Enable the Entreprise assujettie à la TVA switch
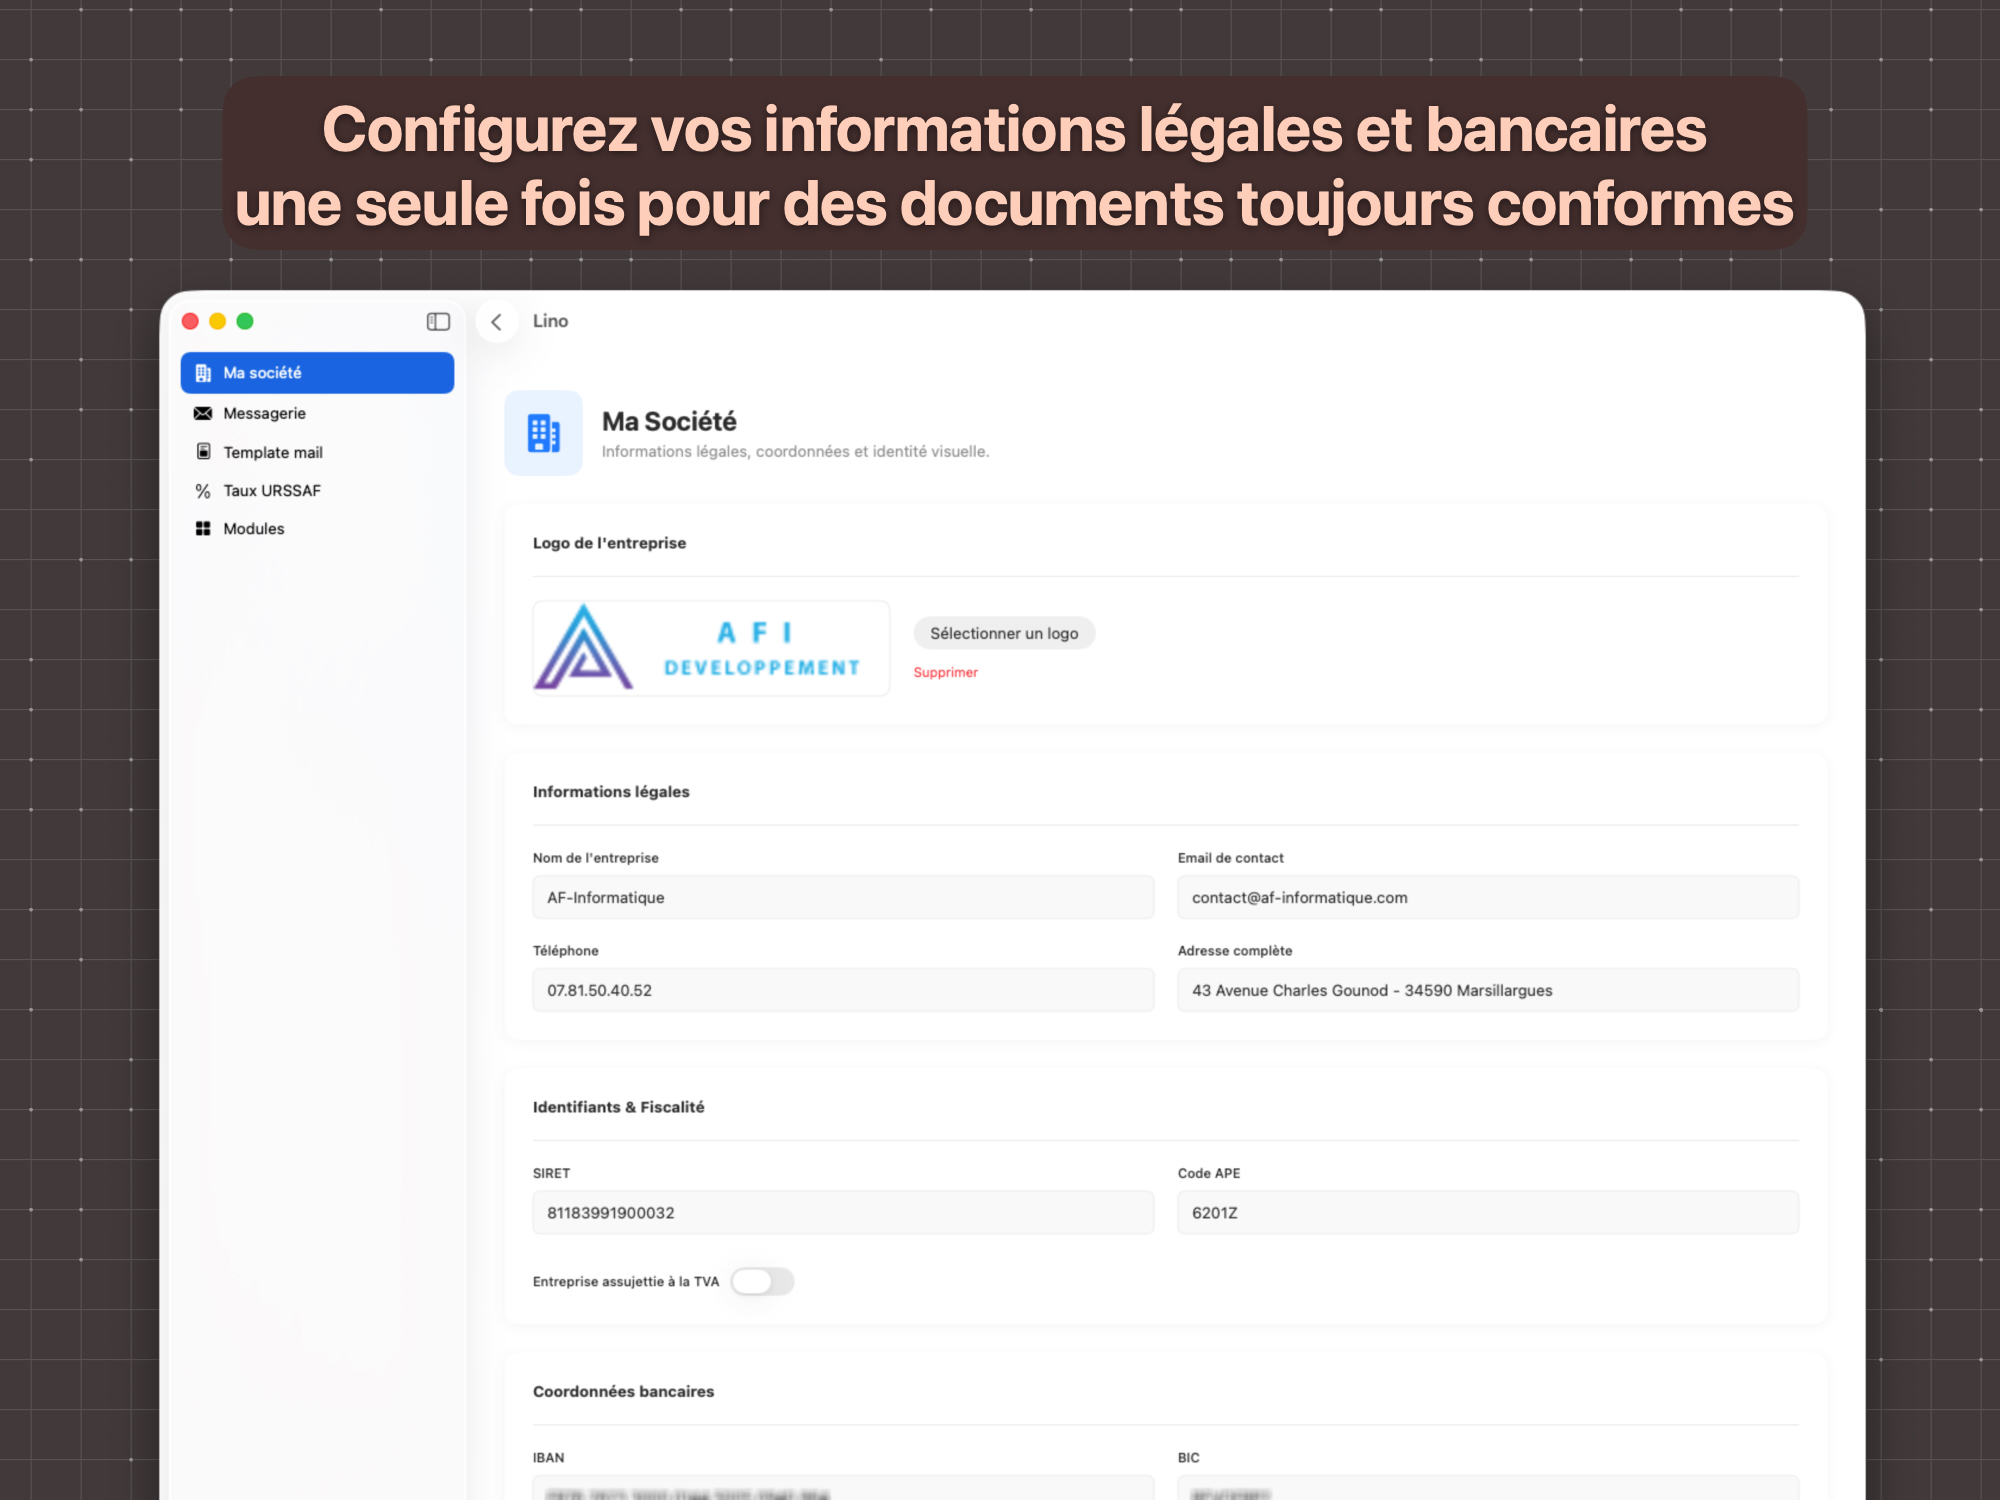The height and width of the screenshot is (1500, 2000). 762,1281
